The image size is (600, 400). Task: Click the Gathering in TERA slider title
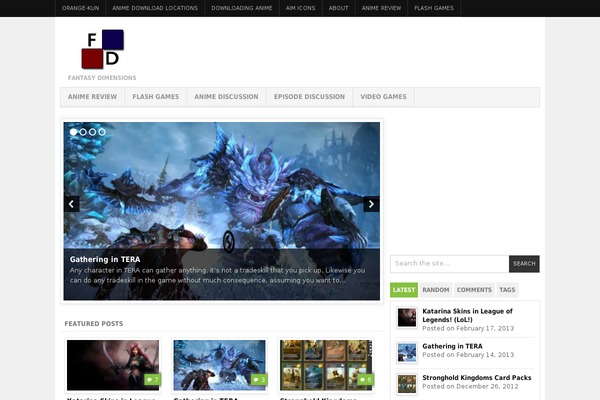click(x=105, y=259)
